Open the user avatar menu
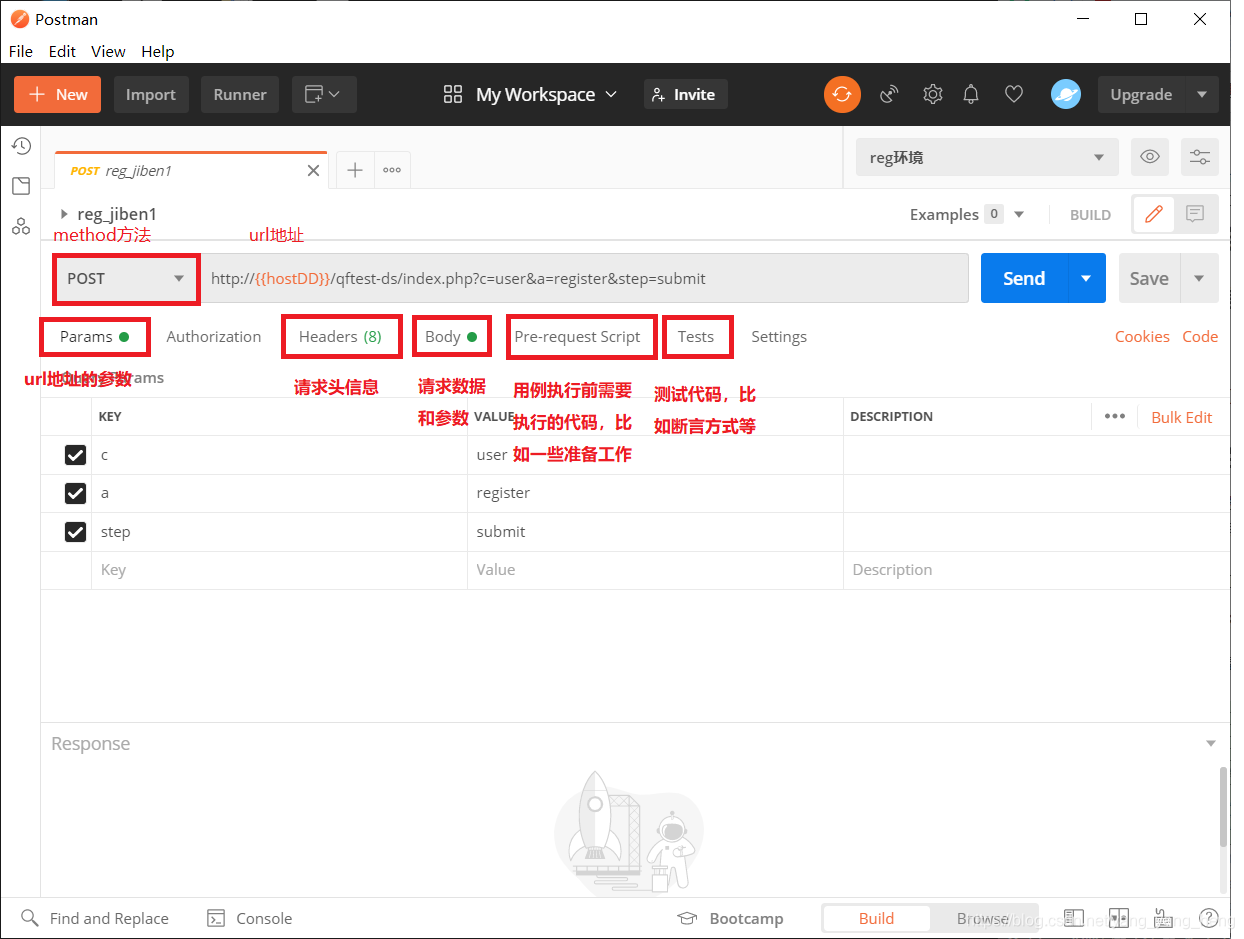 1066,94
